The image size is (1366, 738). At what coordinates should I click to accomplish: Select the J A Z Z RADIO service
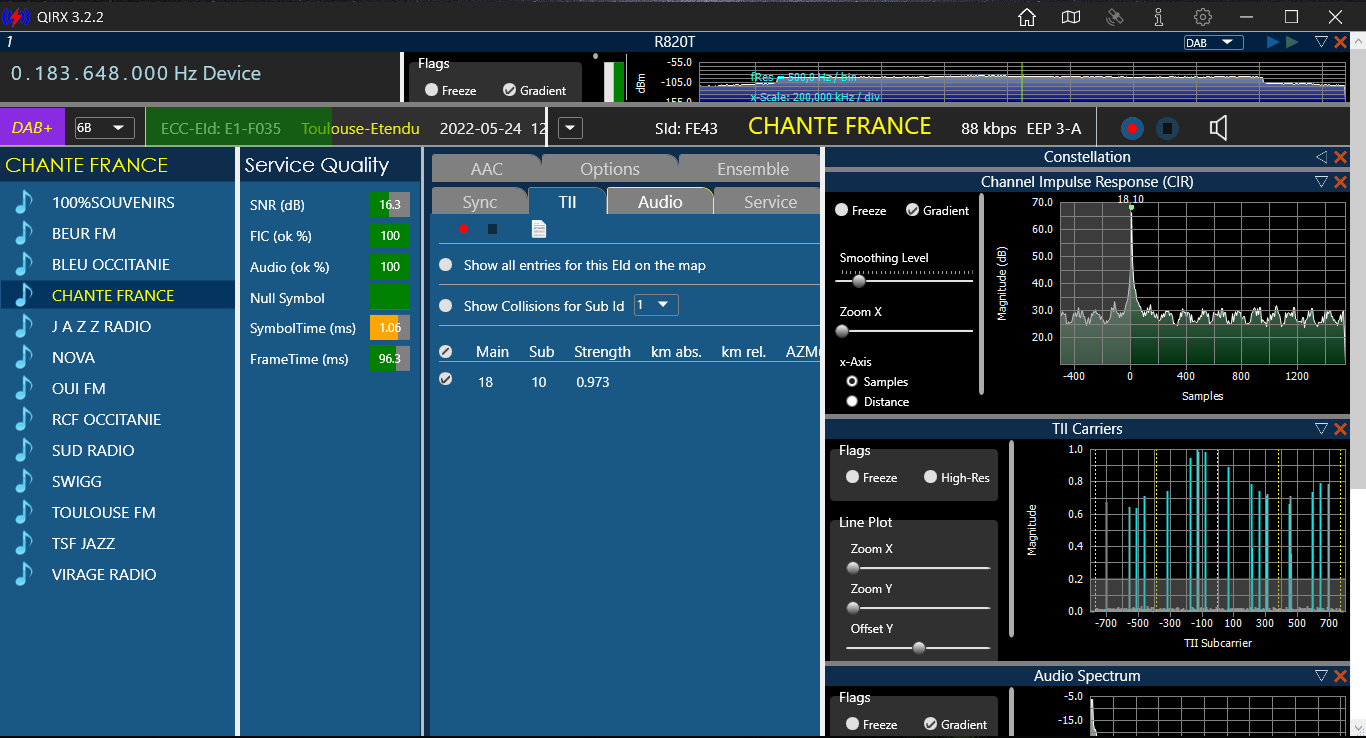point(118,326)
